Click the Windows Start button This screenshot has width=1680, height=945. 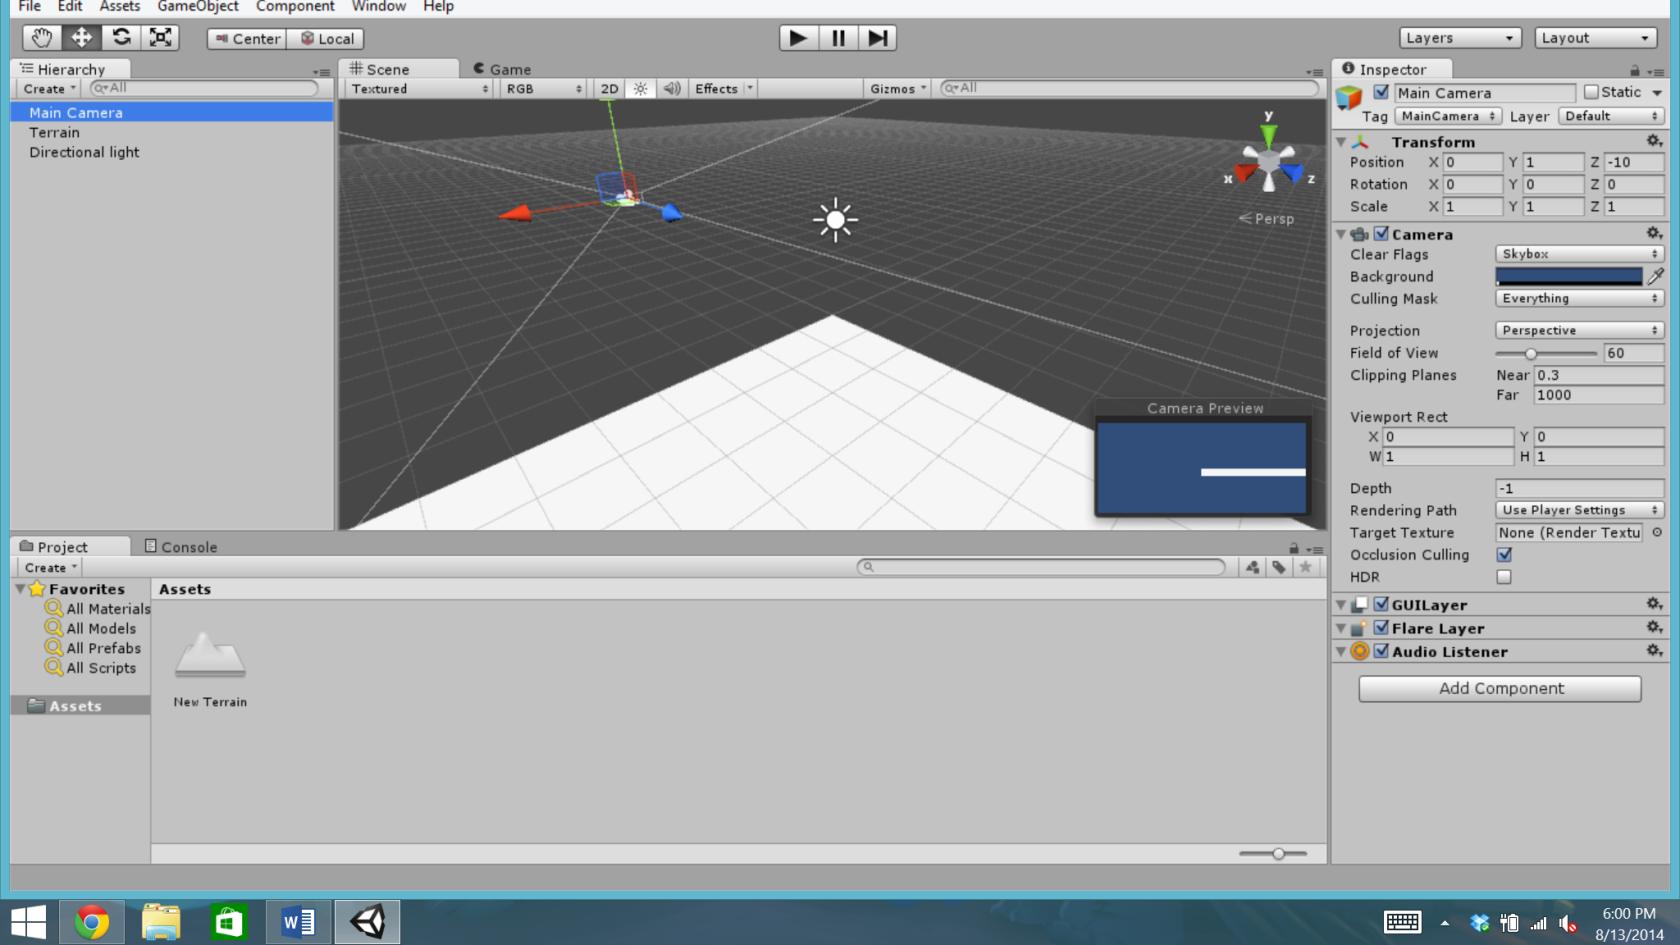28,921
